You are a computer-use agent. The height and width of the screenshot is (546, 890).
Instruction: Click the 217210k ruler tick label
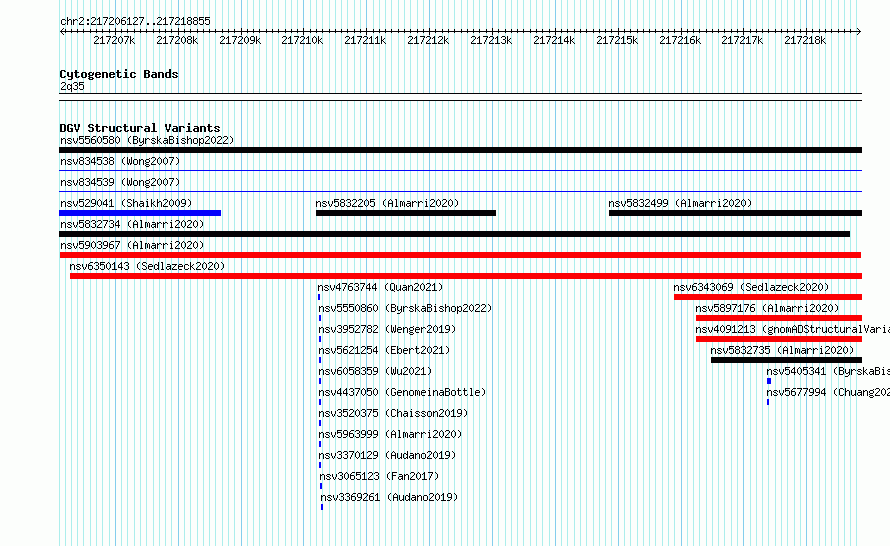[x=302, y=40]
